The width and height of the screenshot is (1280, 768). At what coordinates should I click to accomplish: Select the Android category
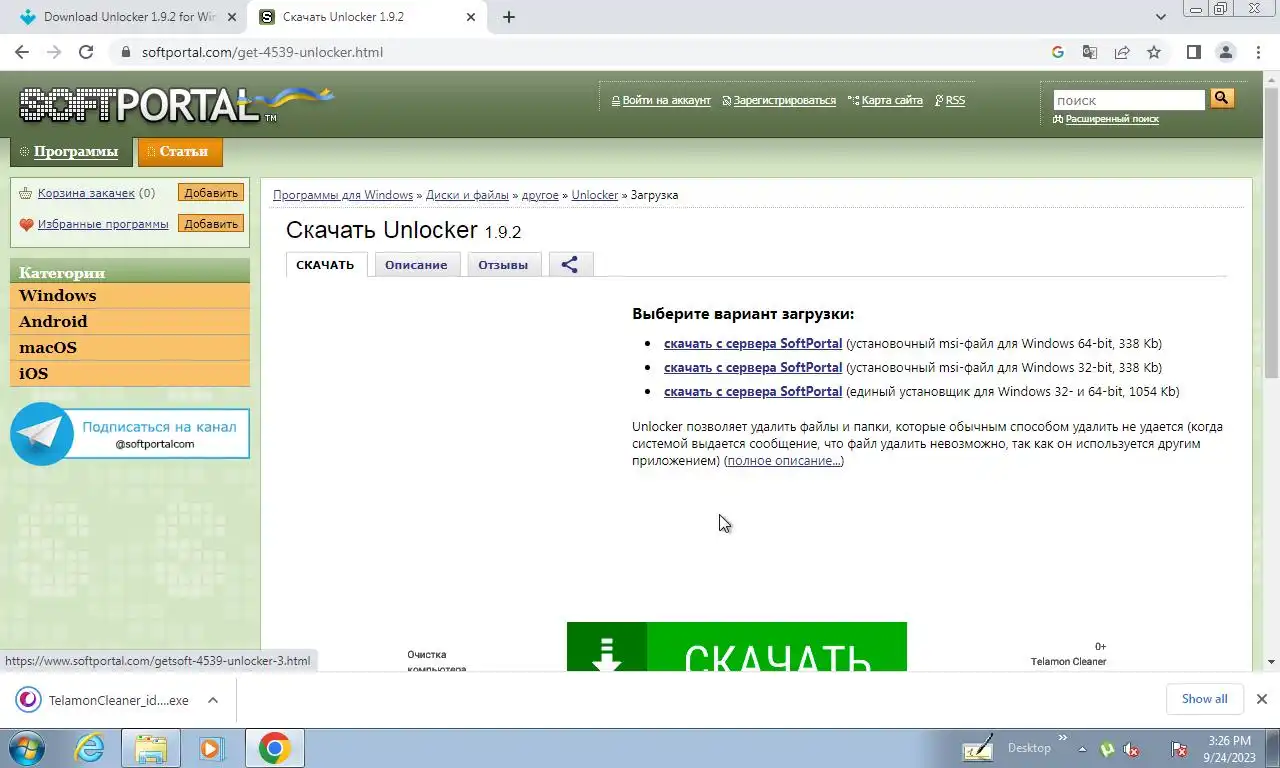click(130, 322)
